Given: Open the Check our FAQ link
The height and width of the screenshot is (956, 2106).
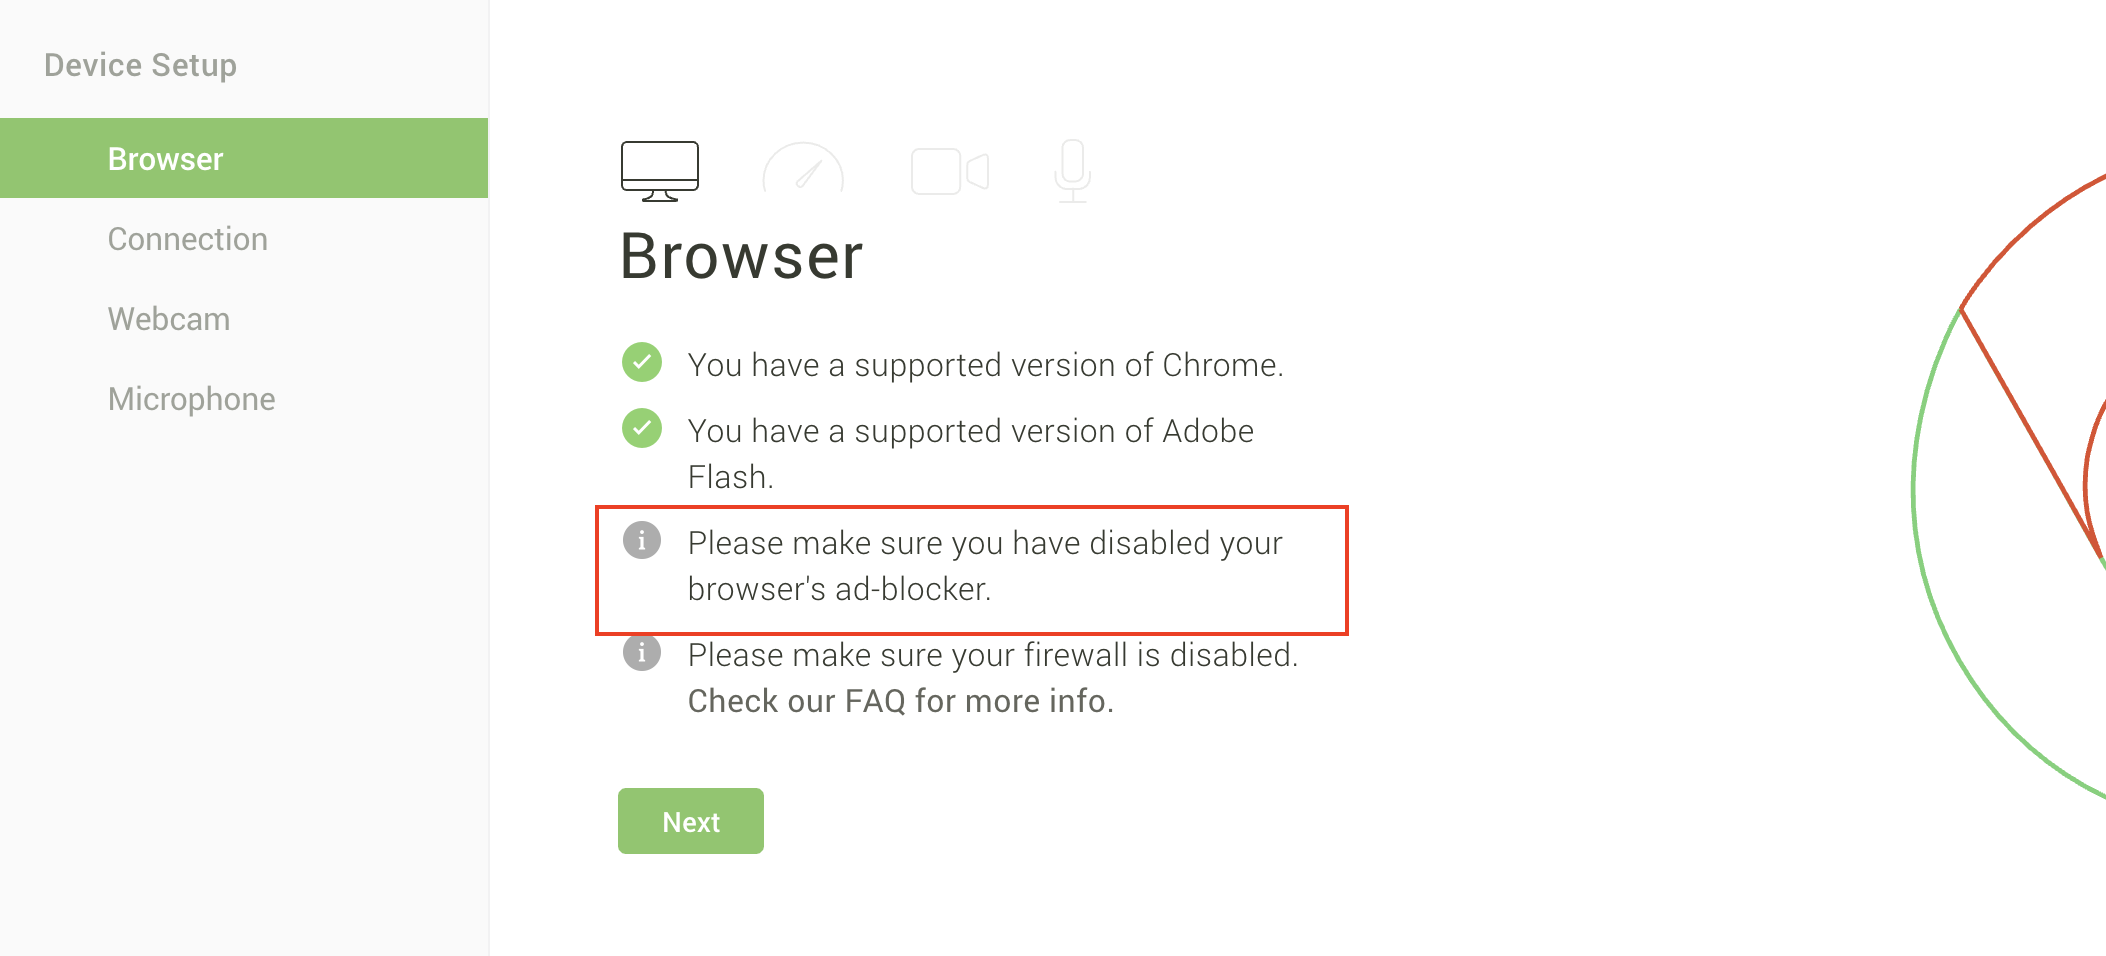Looking at the screenshot, I should pos(900,701).
